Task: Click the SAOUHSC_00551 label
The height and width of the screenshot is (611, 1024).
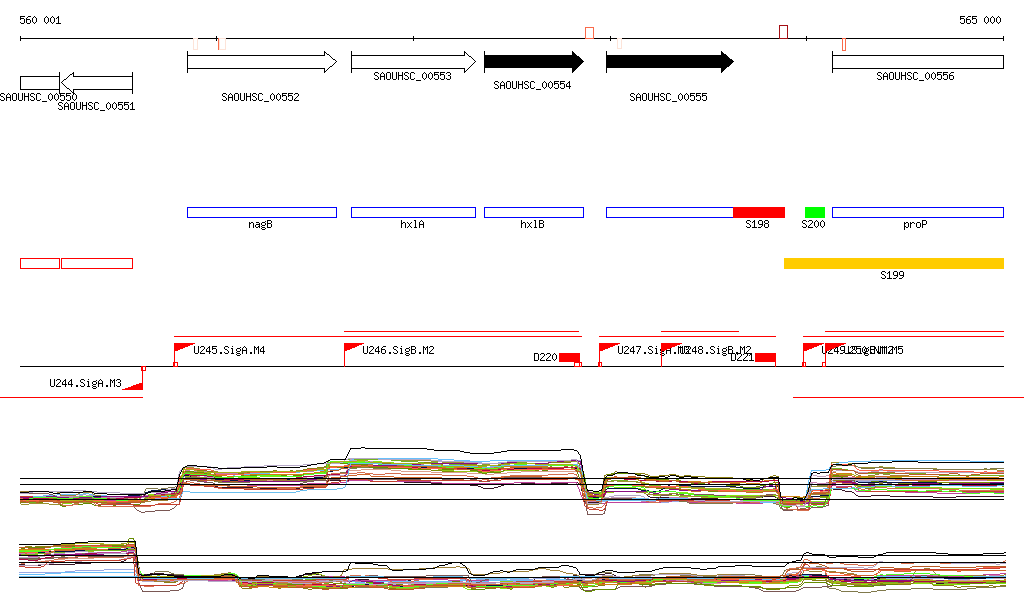Action: pos(96,106)
